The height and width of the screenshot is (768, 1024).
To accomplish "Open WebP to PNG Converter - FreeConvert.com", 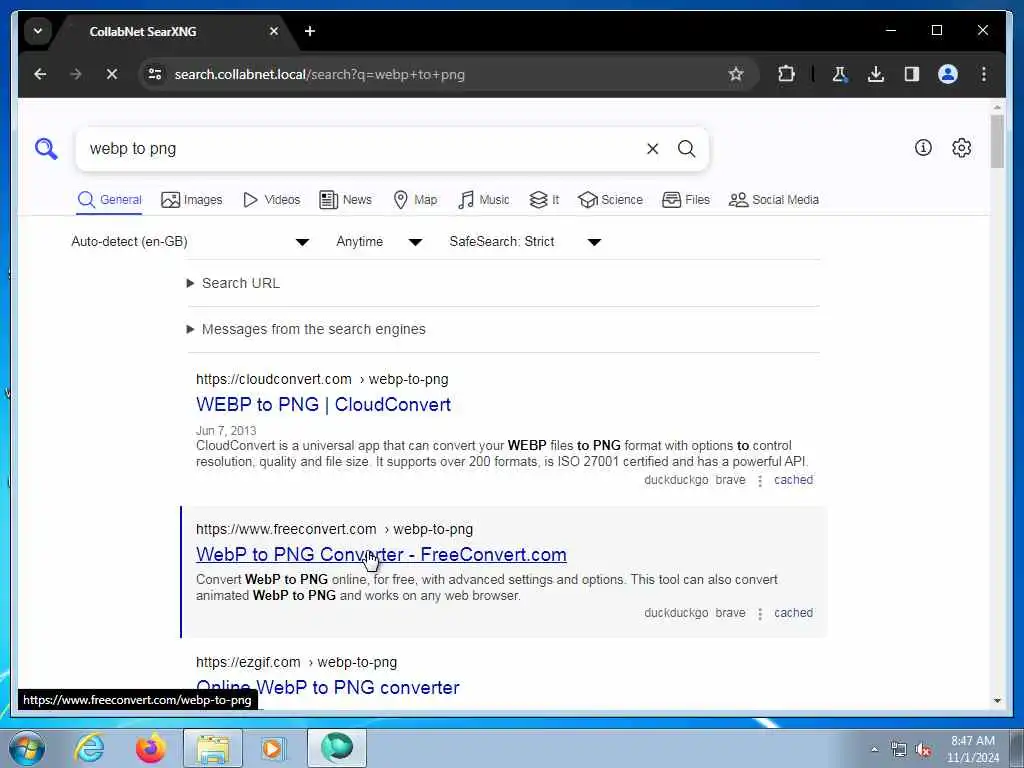I will pyautogui.click(x=381, y=554).
